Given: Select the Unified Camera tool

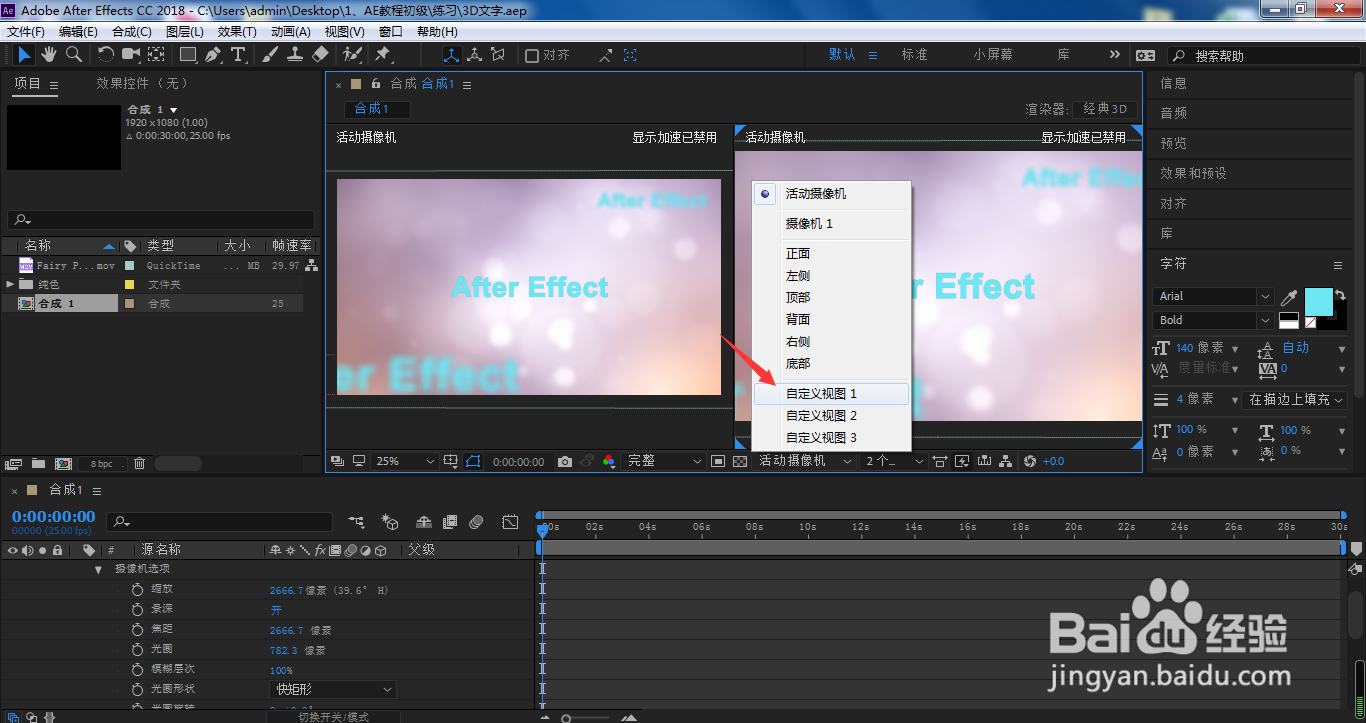Looking at the screenshot, I should [x=131, y=54].
